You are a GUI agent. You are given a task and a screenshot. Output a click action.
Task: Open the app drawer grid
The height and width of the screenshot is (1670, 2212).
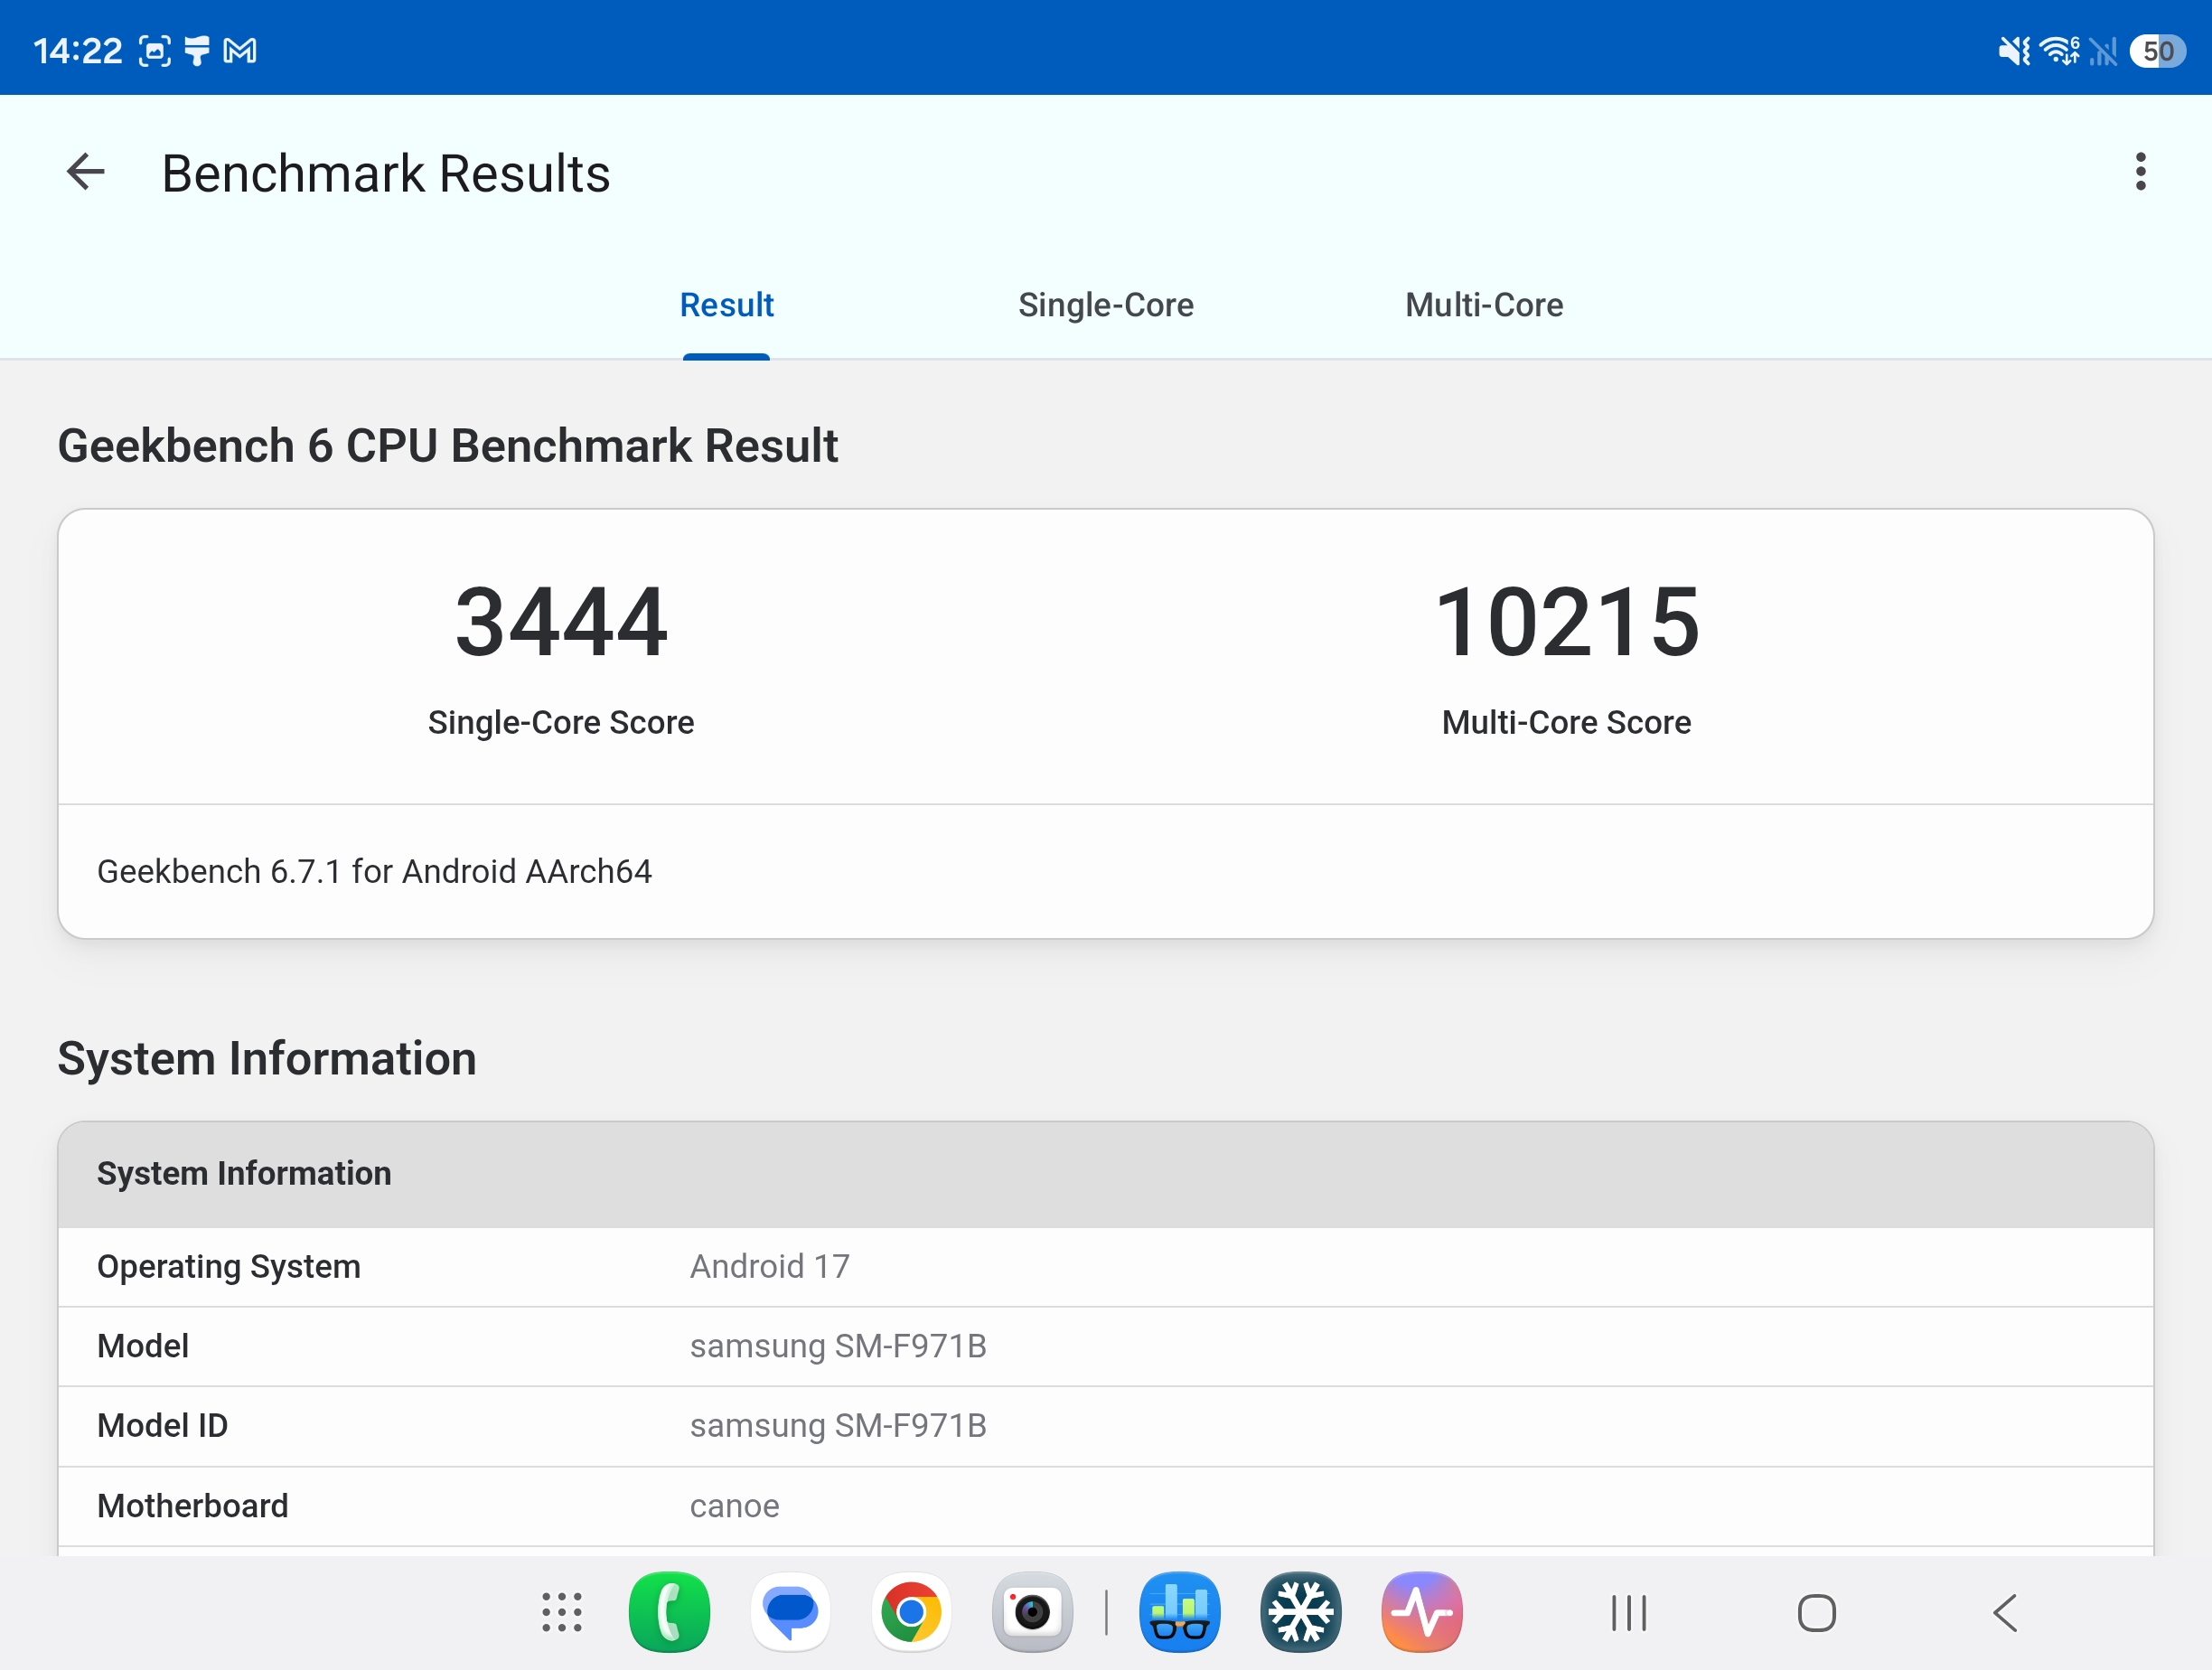(562, 1612)
